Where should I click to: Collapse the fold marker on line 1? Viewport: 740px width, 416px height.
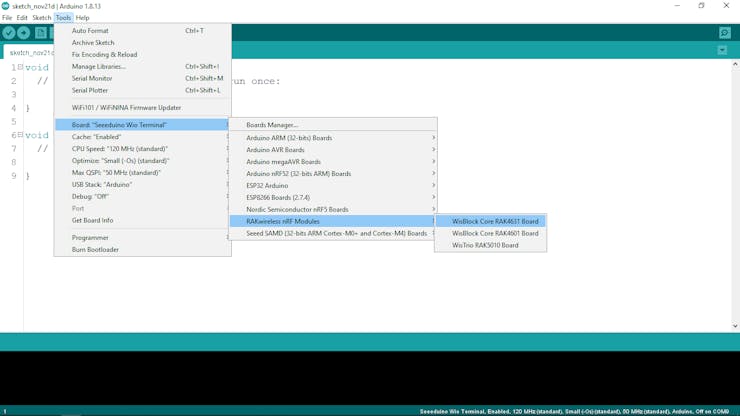pos(20,67)
